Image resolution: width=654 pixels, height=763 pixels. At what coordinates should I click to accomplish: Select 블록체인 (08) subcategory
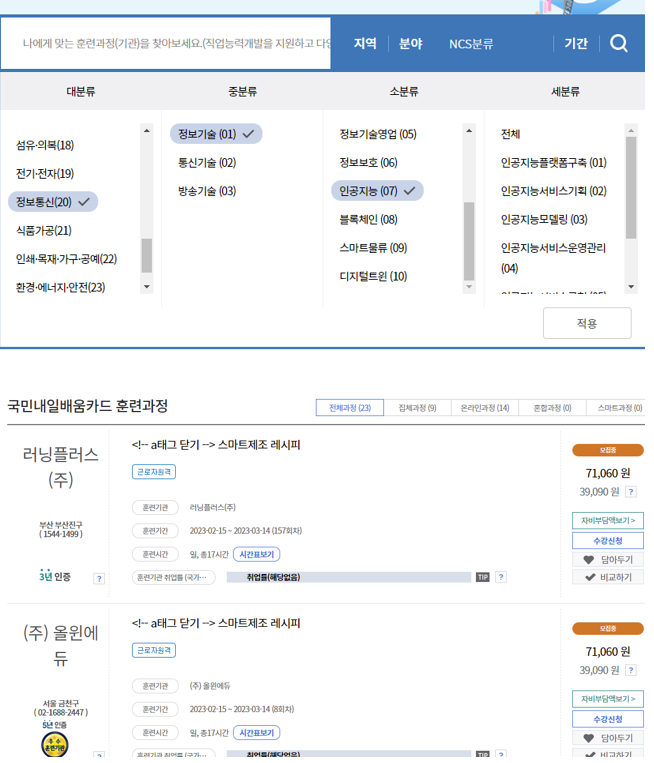tap(368, 219)
